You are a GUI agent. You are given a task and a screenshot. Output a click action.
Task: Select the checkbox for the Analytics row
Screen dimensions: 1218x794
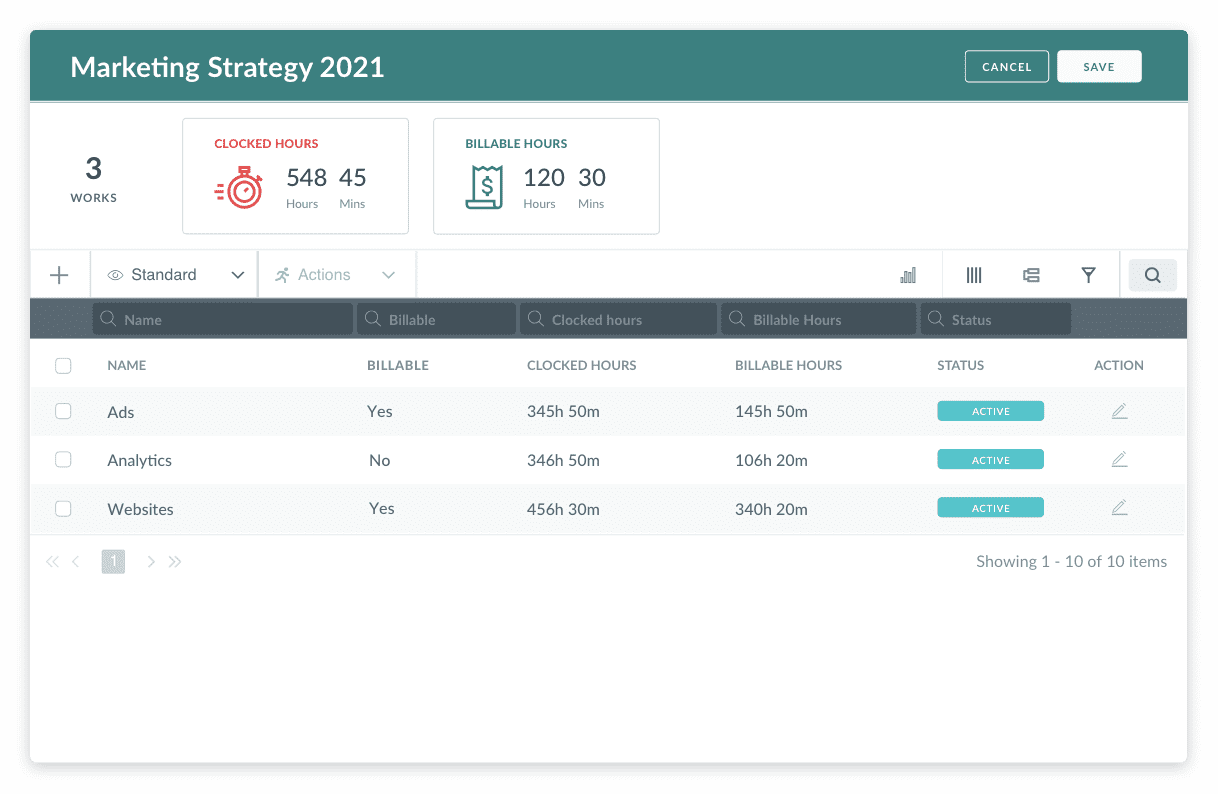63,459
